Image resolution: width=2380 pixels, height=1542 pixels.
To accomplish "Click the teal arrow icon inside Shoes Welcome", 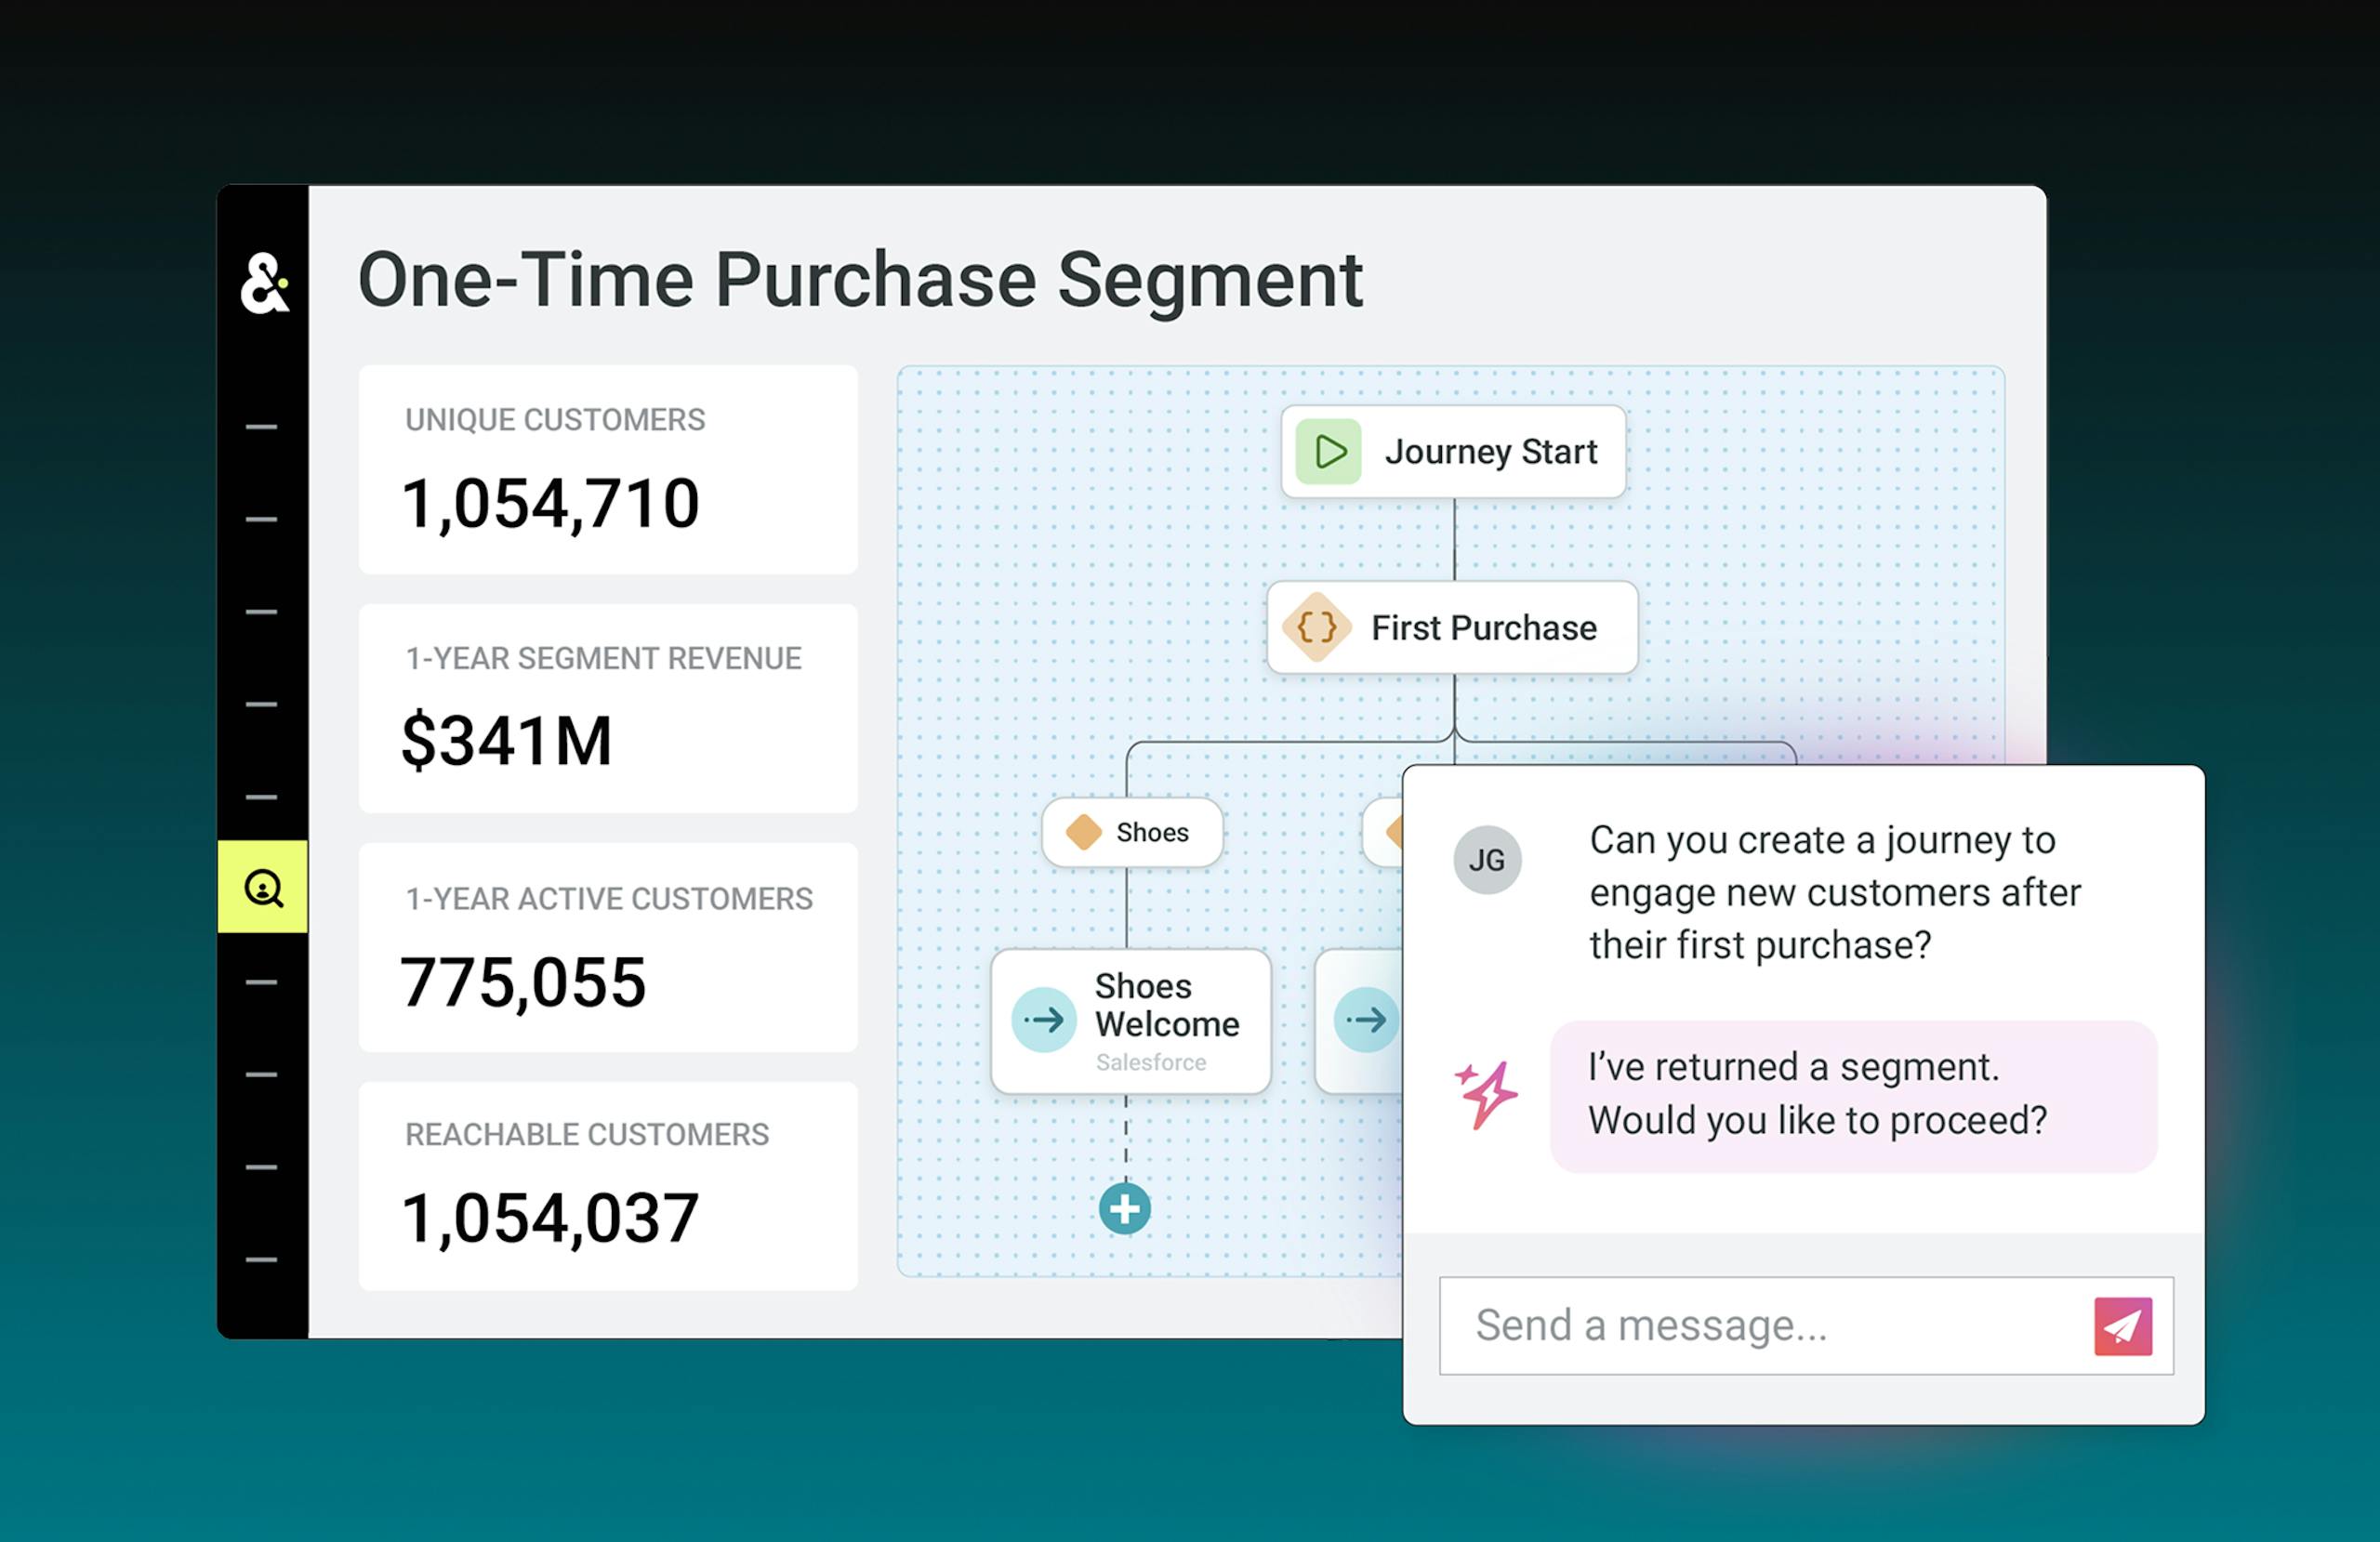I will point(1043,1021).
